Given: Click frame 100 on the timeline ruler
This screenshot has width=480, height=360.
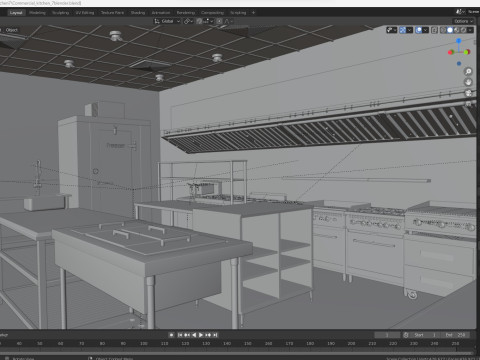Looking at the screenshot, I should tap(144, 343).
